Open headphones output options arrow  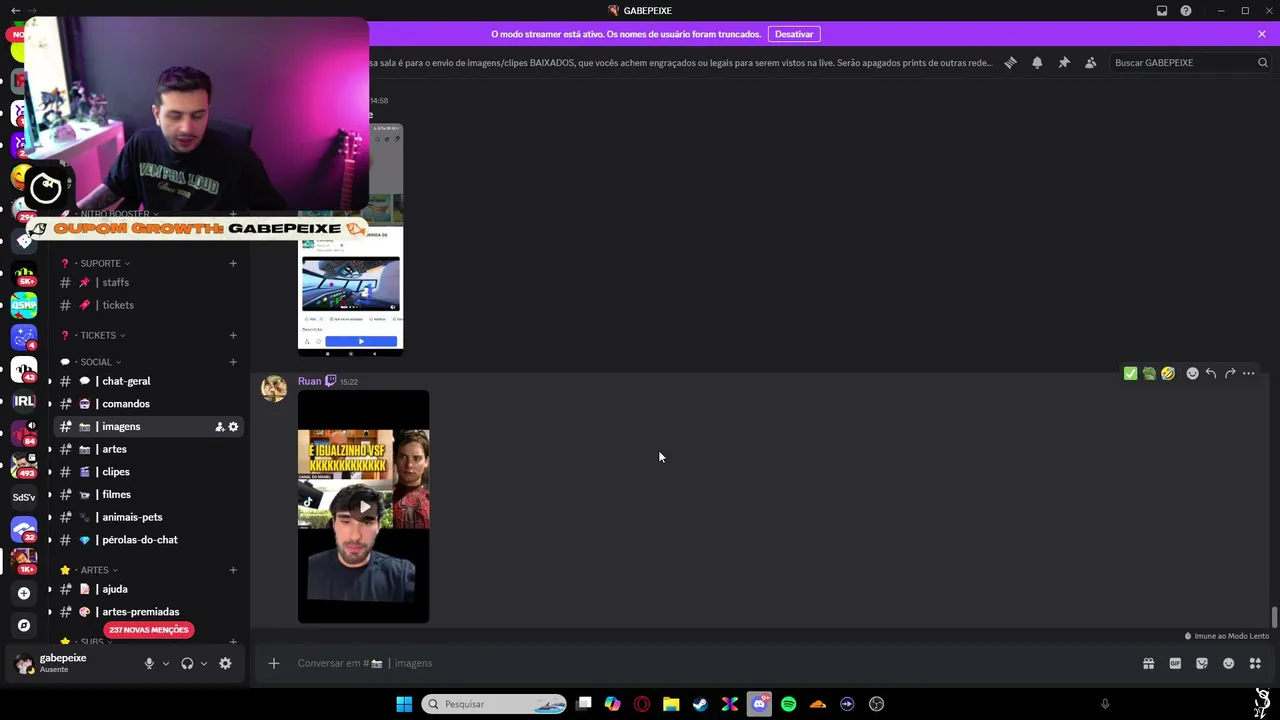[x=204, y=663]
